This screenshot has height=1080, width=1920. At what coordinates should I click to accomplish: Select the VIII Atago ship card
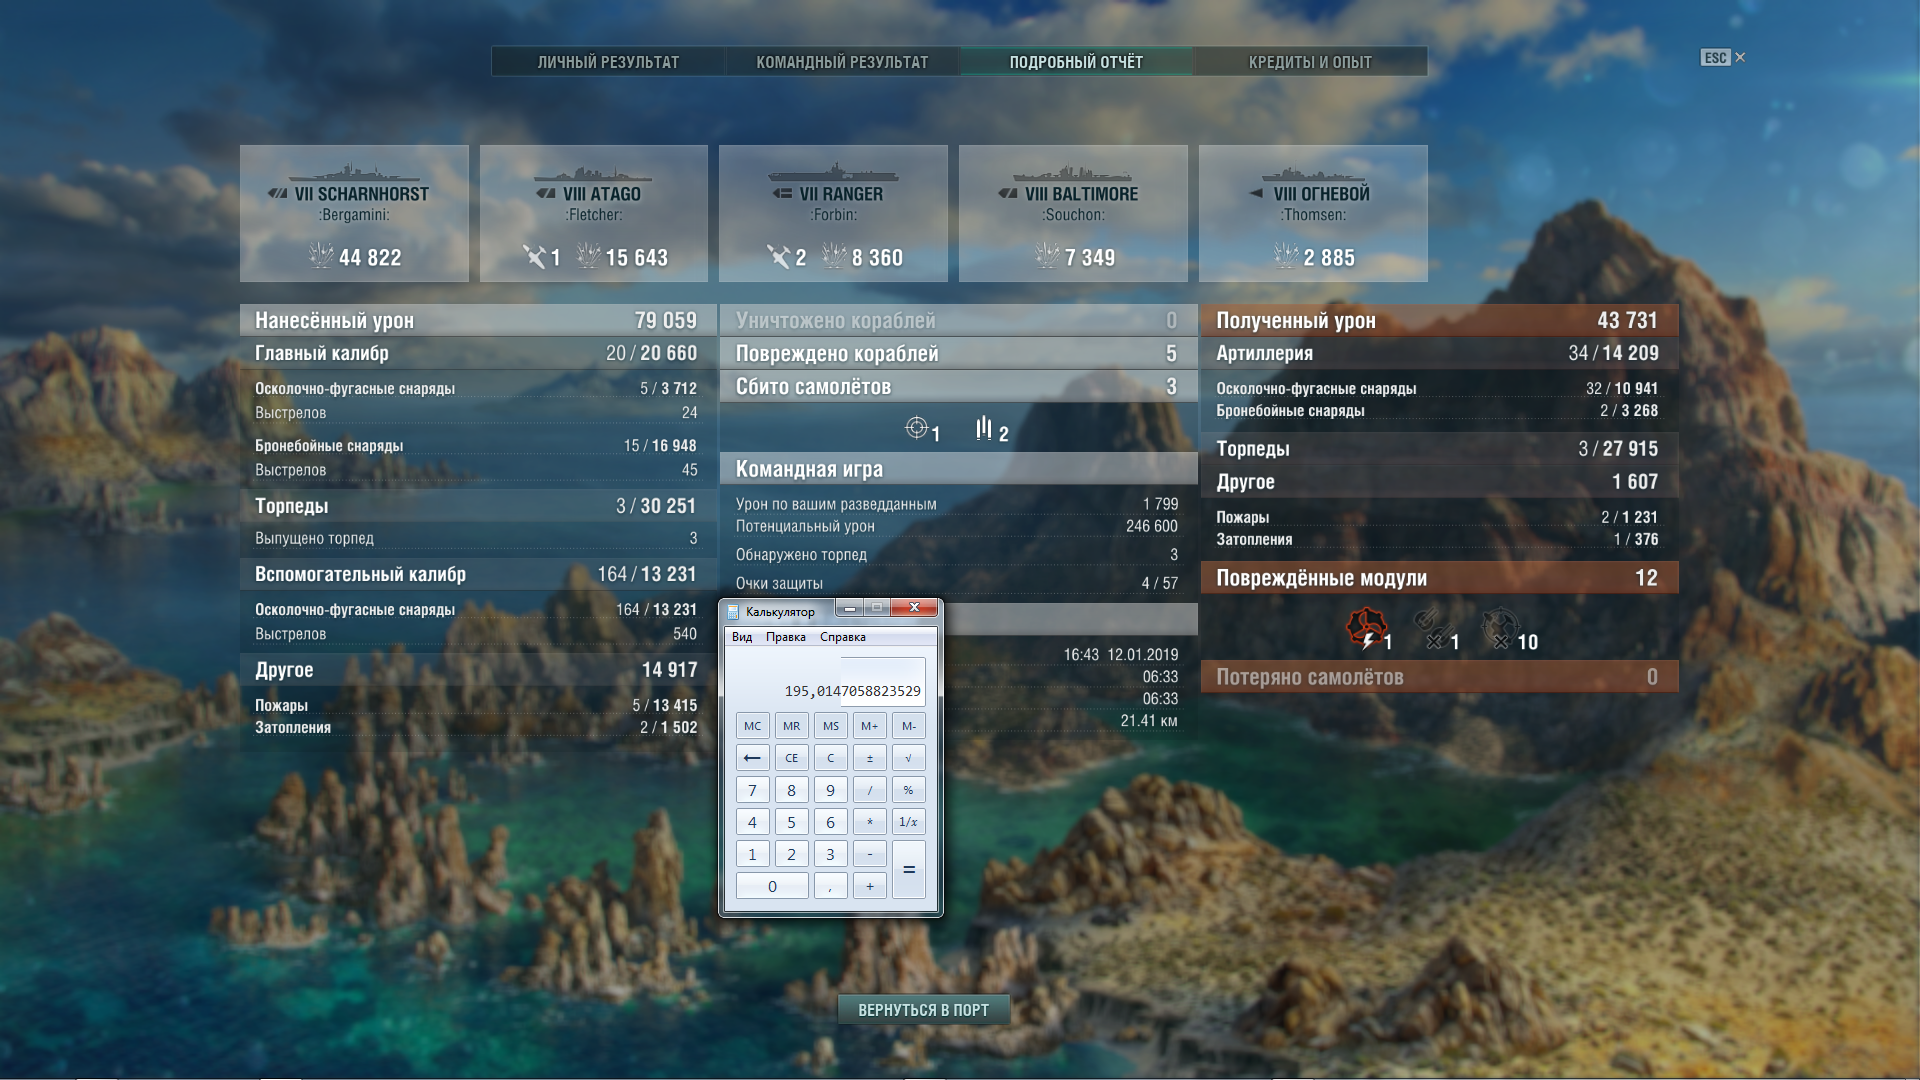pyautogui.click(x=594, y=213)
